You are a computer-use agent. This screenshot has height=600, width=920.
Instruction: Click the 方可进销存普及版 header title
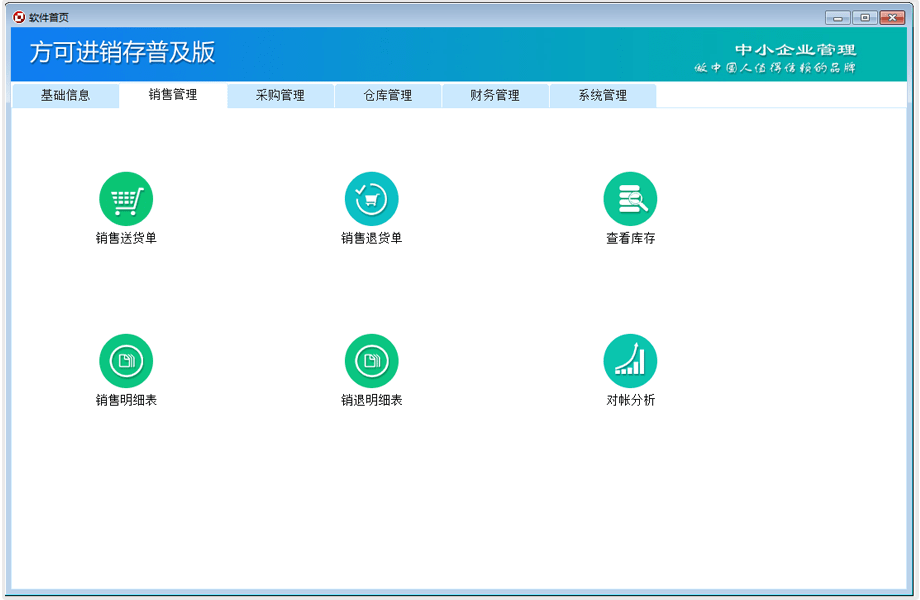click(x=123, y=52)
